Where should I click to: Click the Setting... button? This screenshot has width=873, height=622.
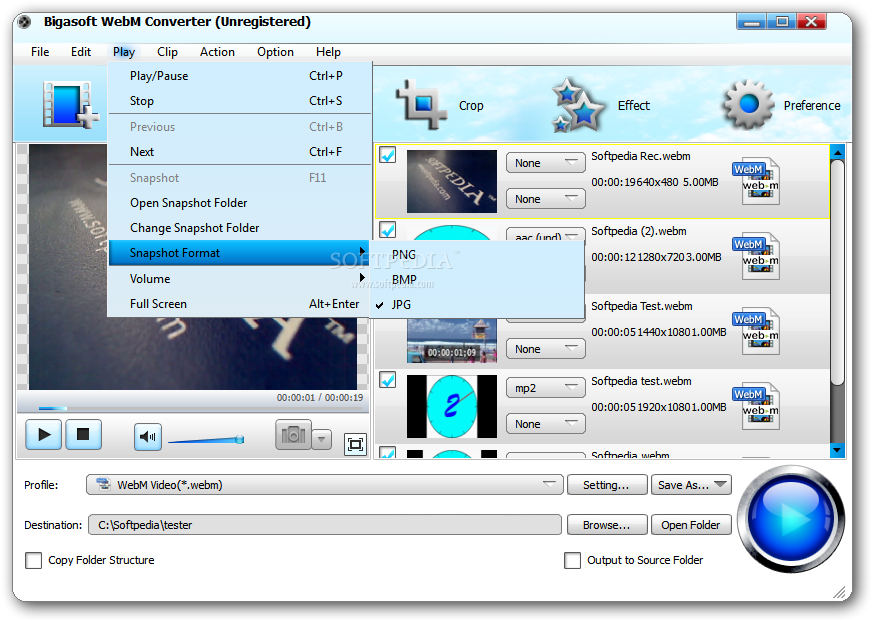click(x=607, y=484)
